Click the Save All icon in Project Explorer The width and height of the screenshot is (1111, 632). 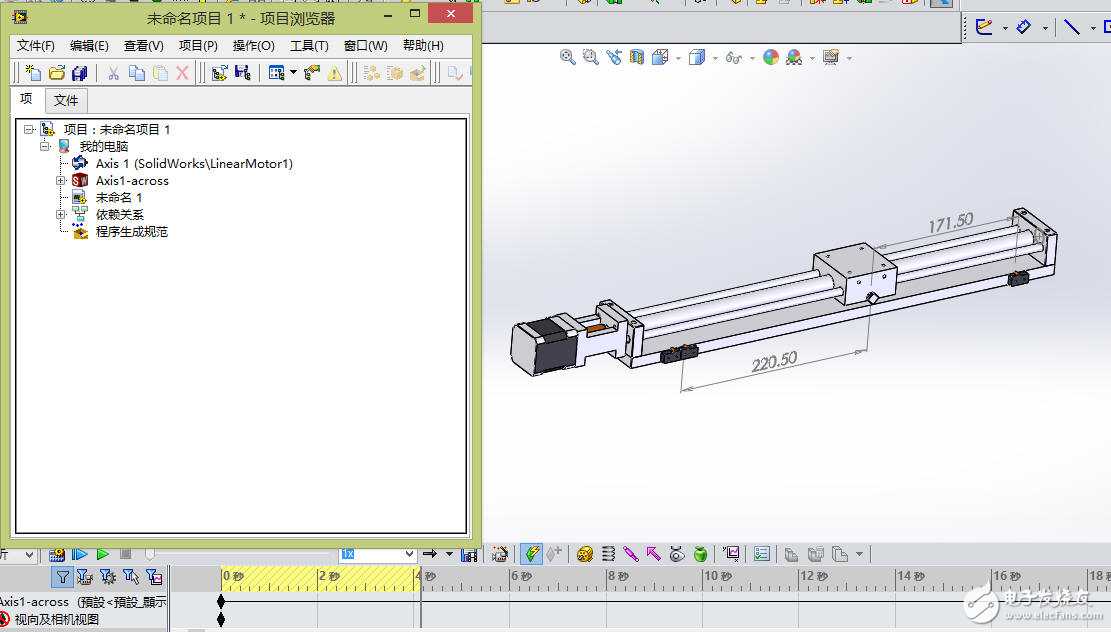(x=80, y=73)
